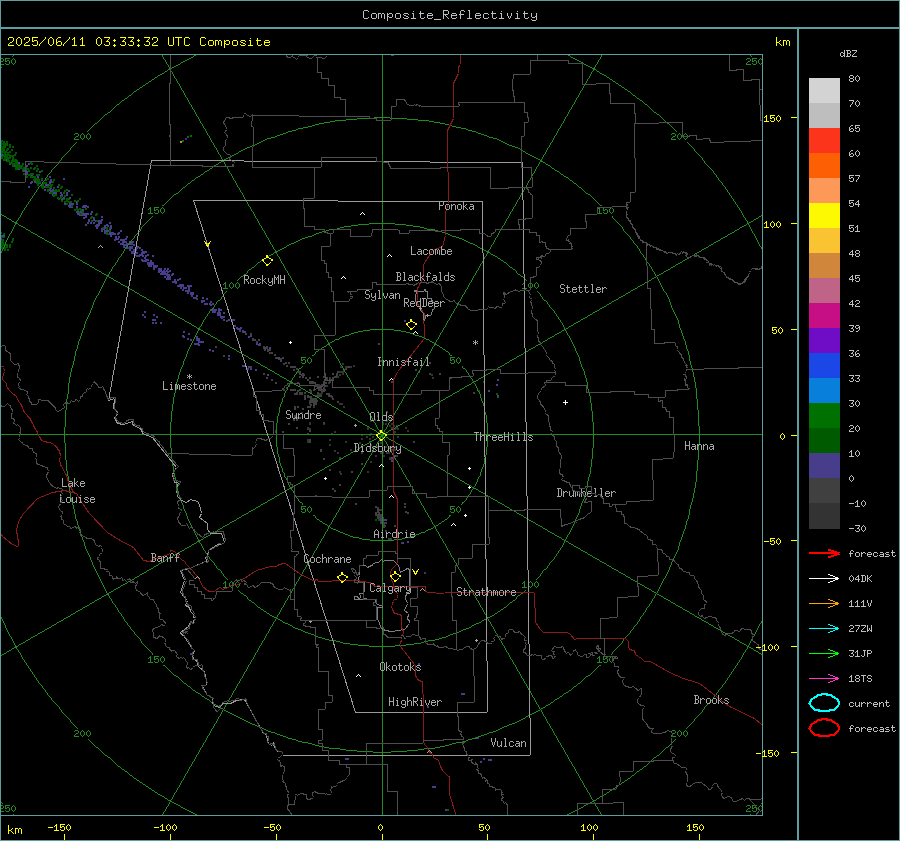
Task: Click the red forecast arrow legend icon
Action: click(824, 553)
